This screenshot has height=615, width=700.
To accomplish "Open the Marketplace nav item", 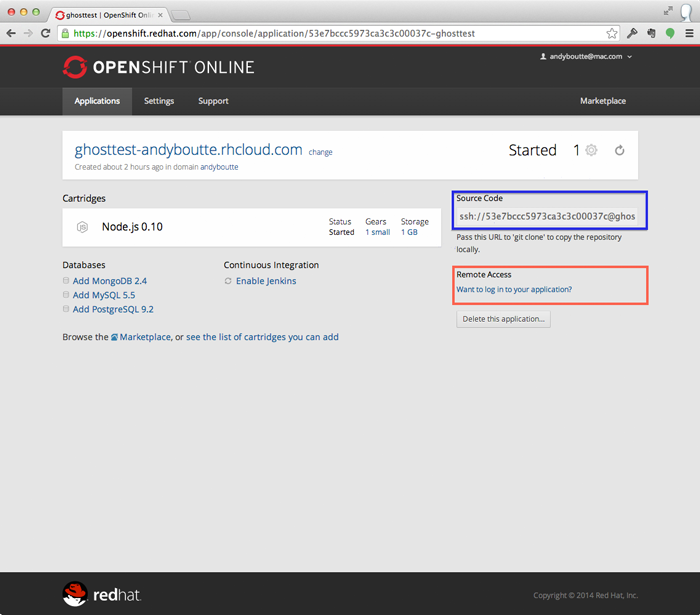I will (603, 101).
